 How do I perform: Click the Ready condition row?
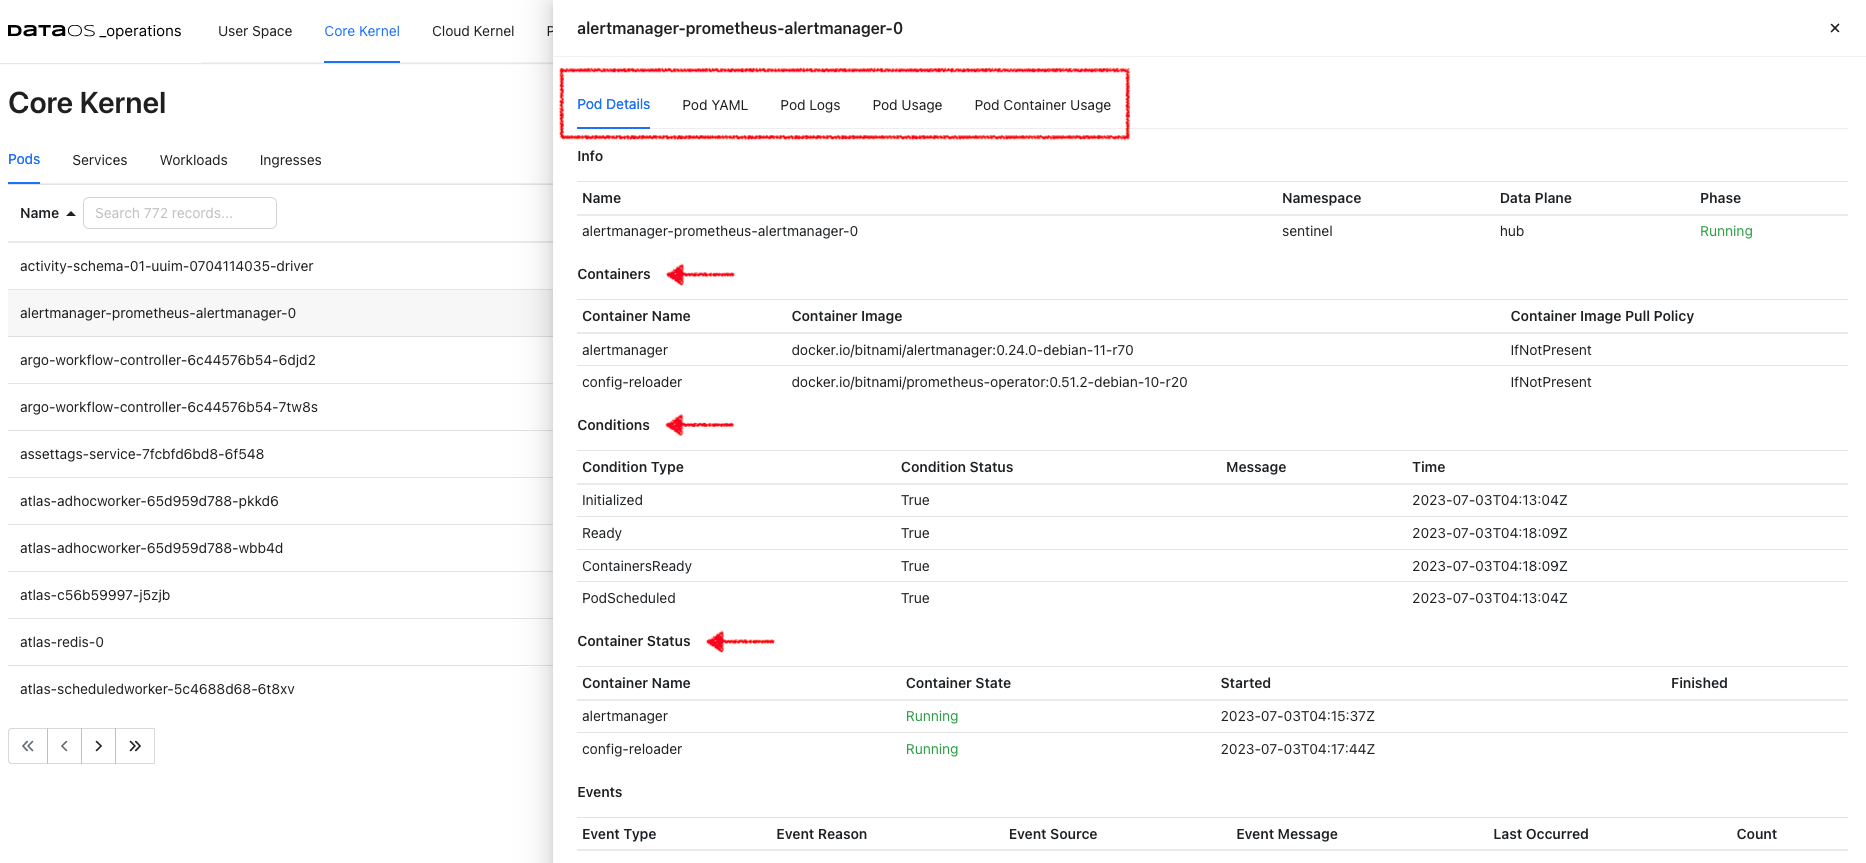tap(1212, 533)
